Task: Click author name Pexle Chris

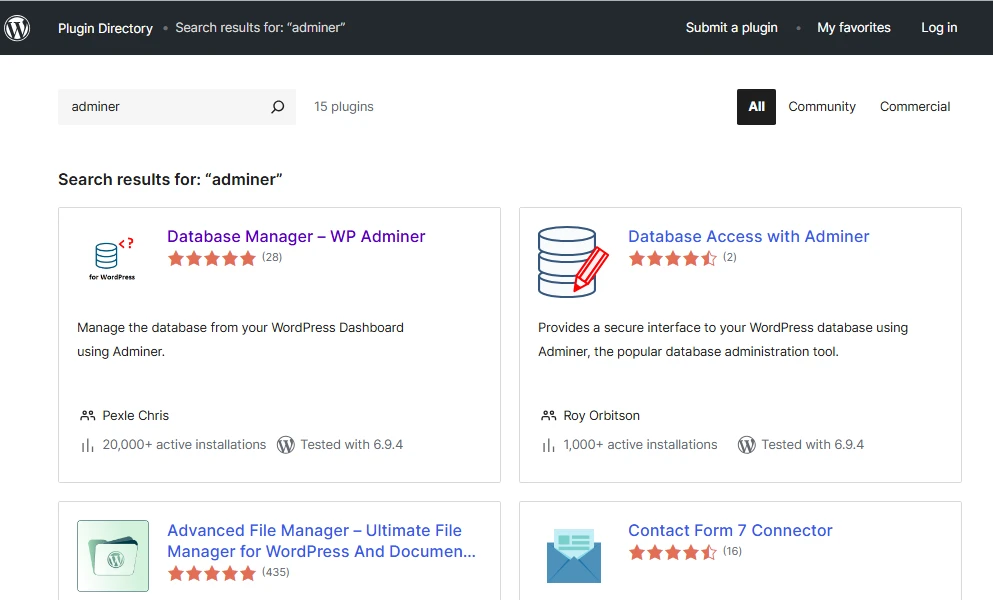Action: click(x=136, y=416)
